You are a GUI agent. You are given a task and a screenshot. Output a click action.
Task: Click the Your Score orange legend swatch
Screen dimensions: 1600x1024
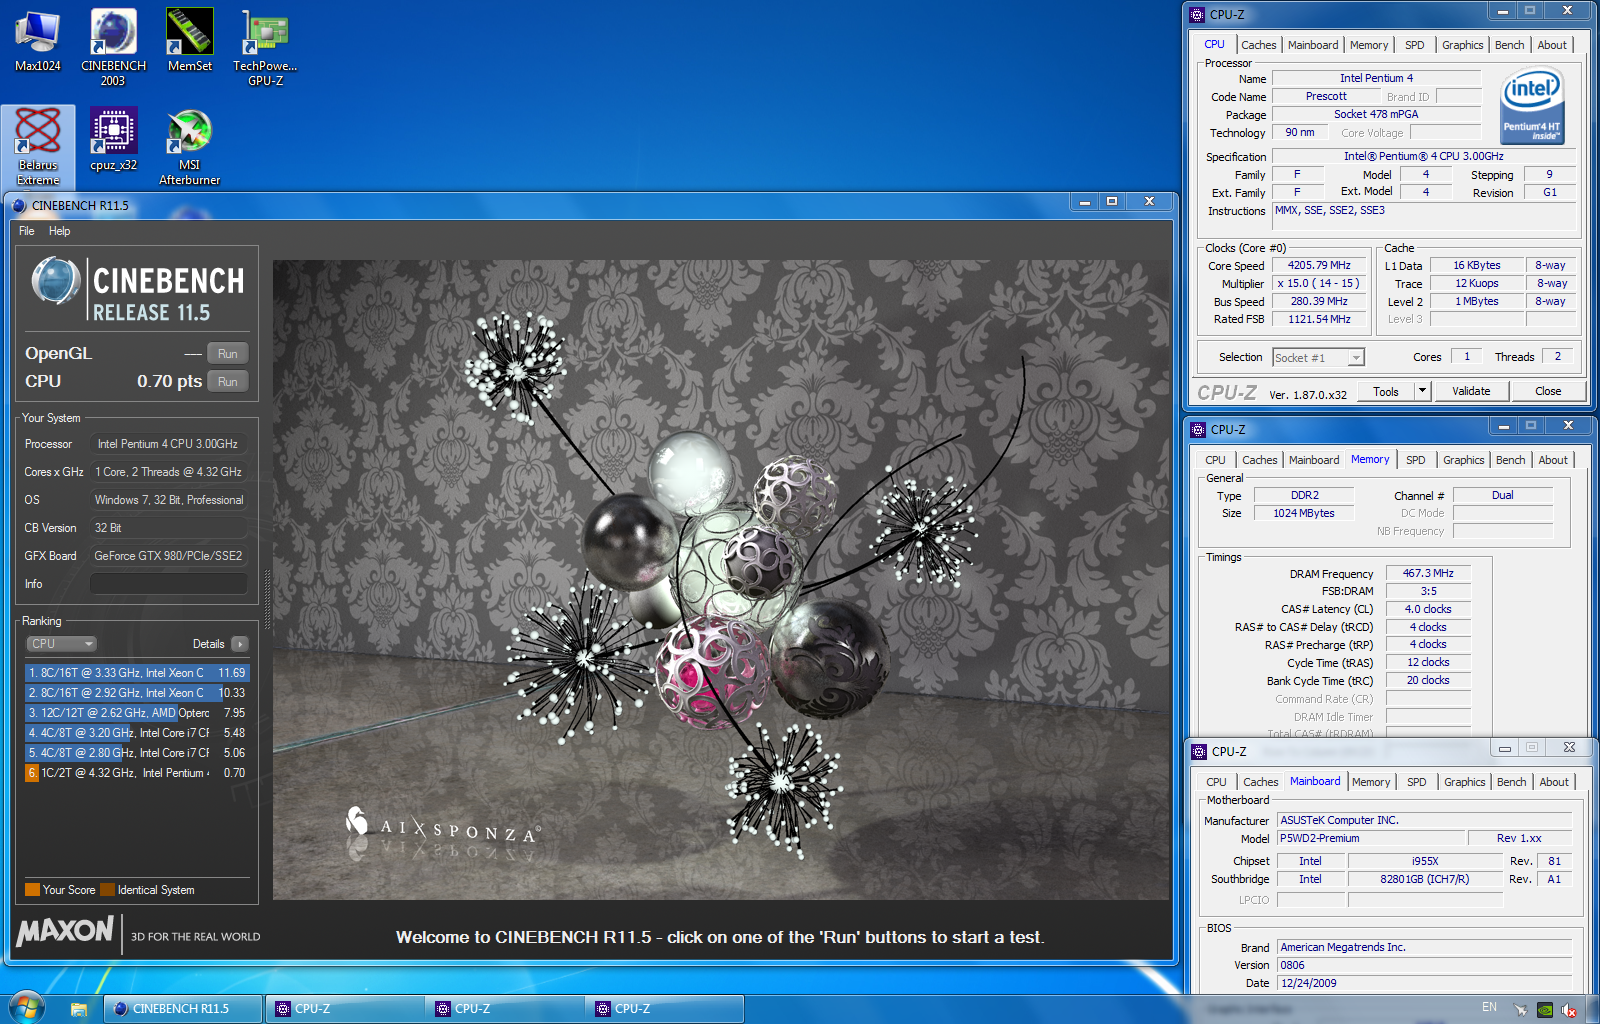click(32, 890)
